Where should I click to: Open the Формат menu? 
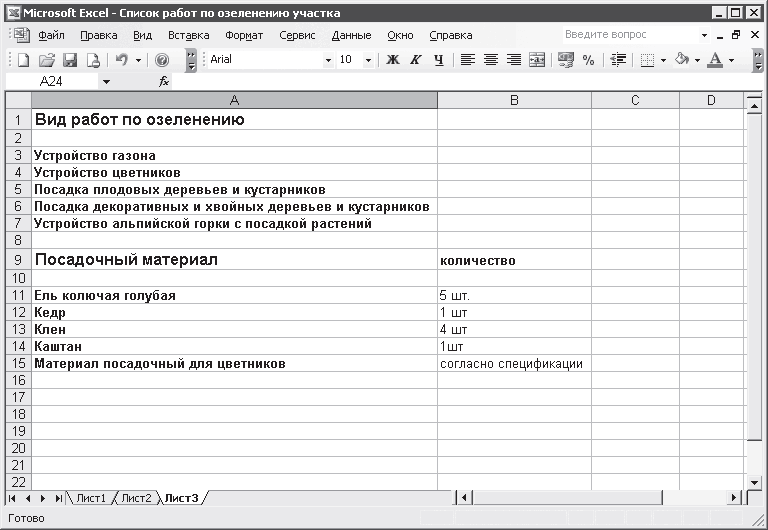tap(244, 35)
